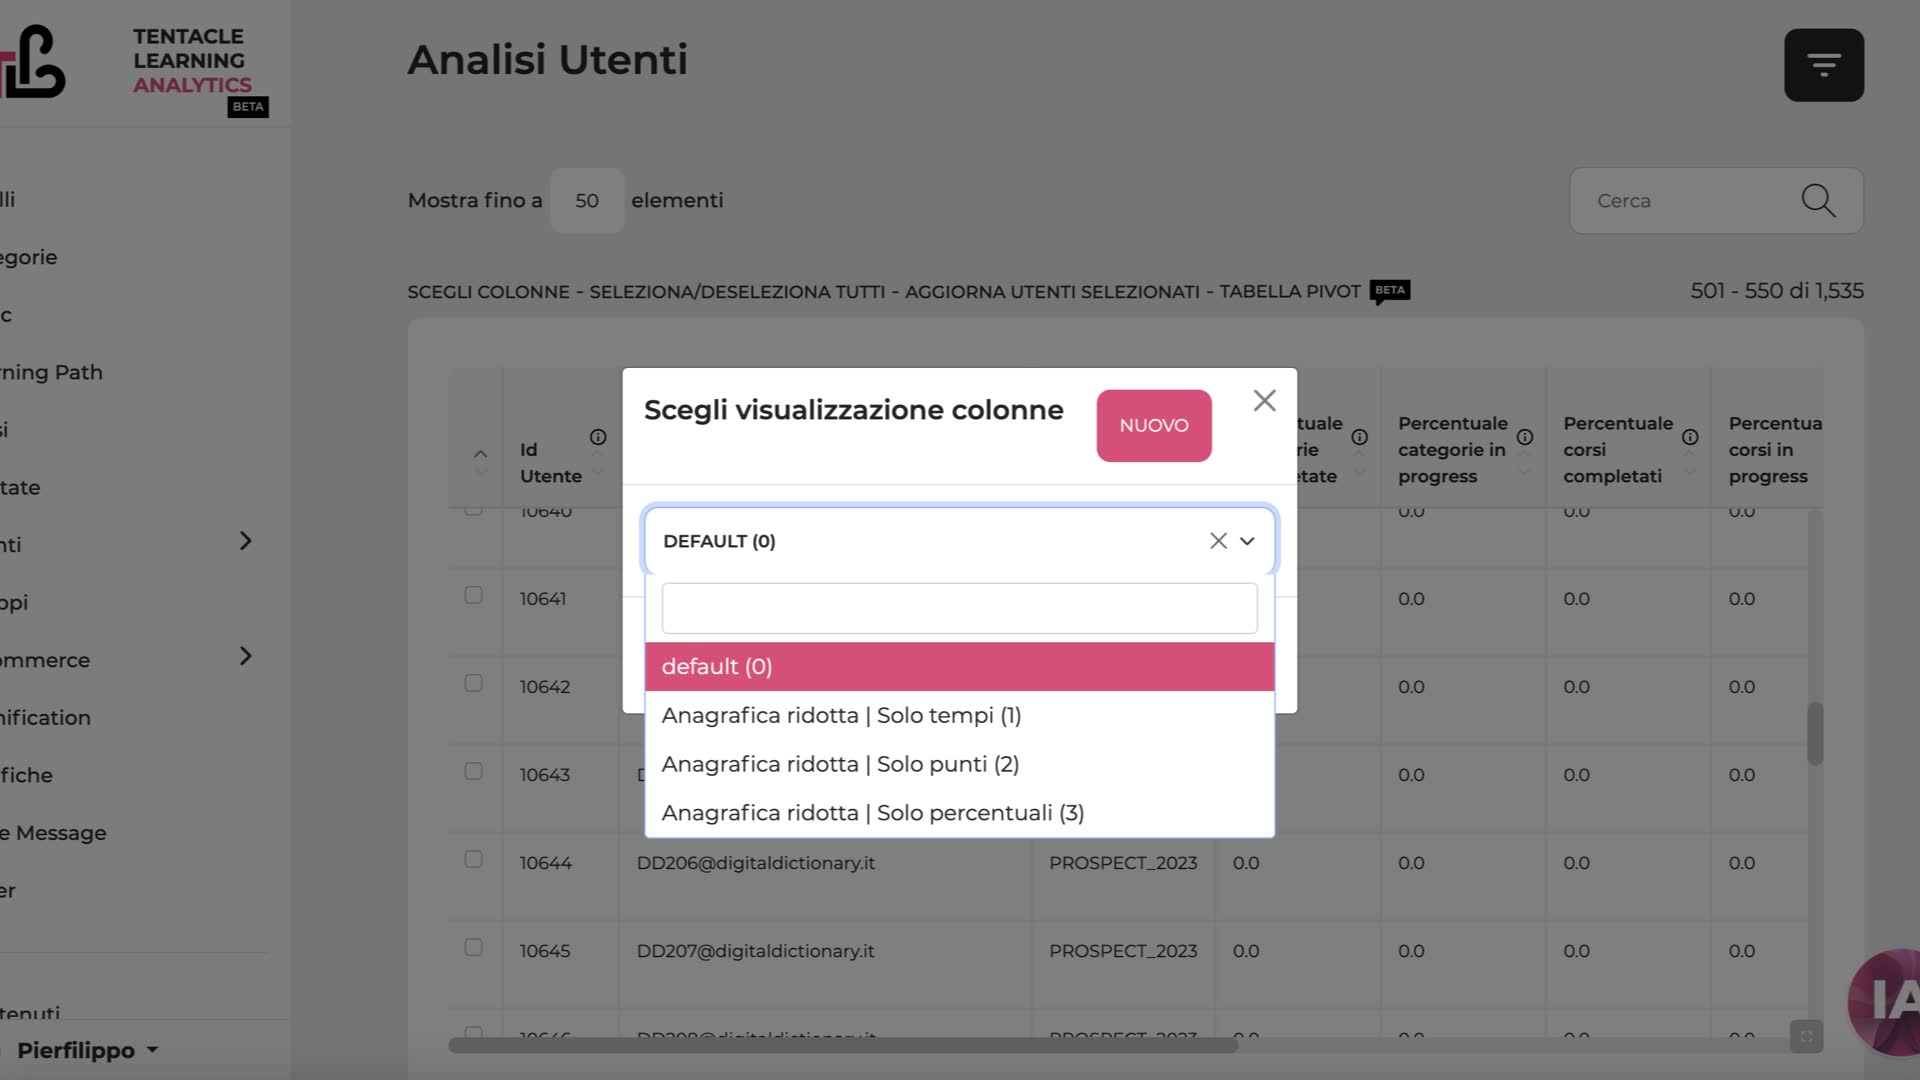This screenshot has height=1080, width=1920.
Task: Tick the checkbox for user 10643
Action: (x=474, y=771)
